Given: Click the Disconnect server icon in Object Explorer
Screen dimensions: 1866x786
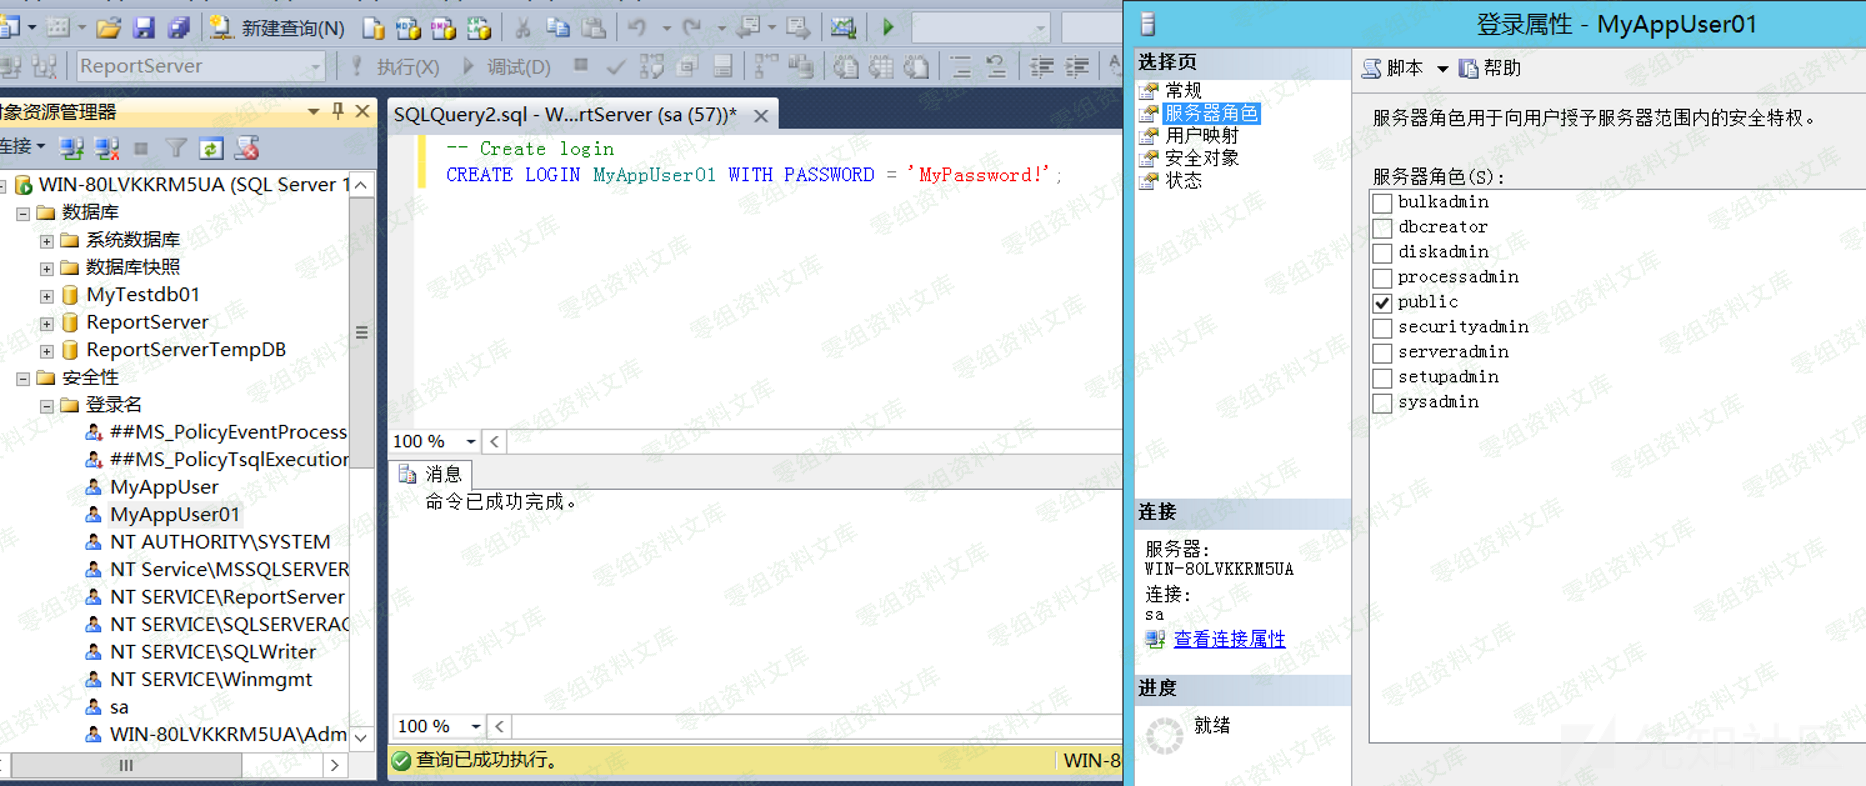Looking at the screenshot, I should point(106,149).
